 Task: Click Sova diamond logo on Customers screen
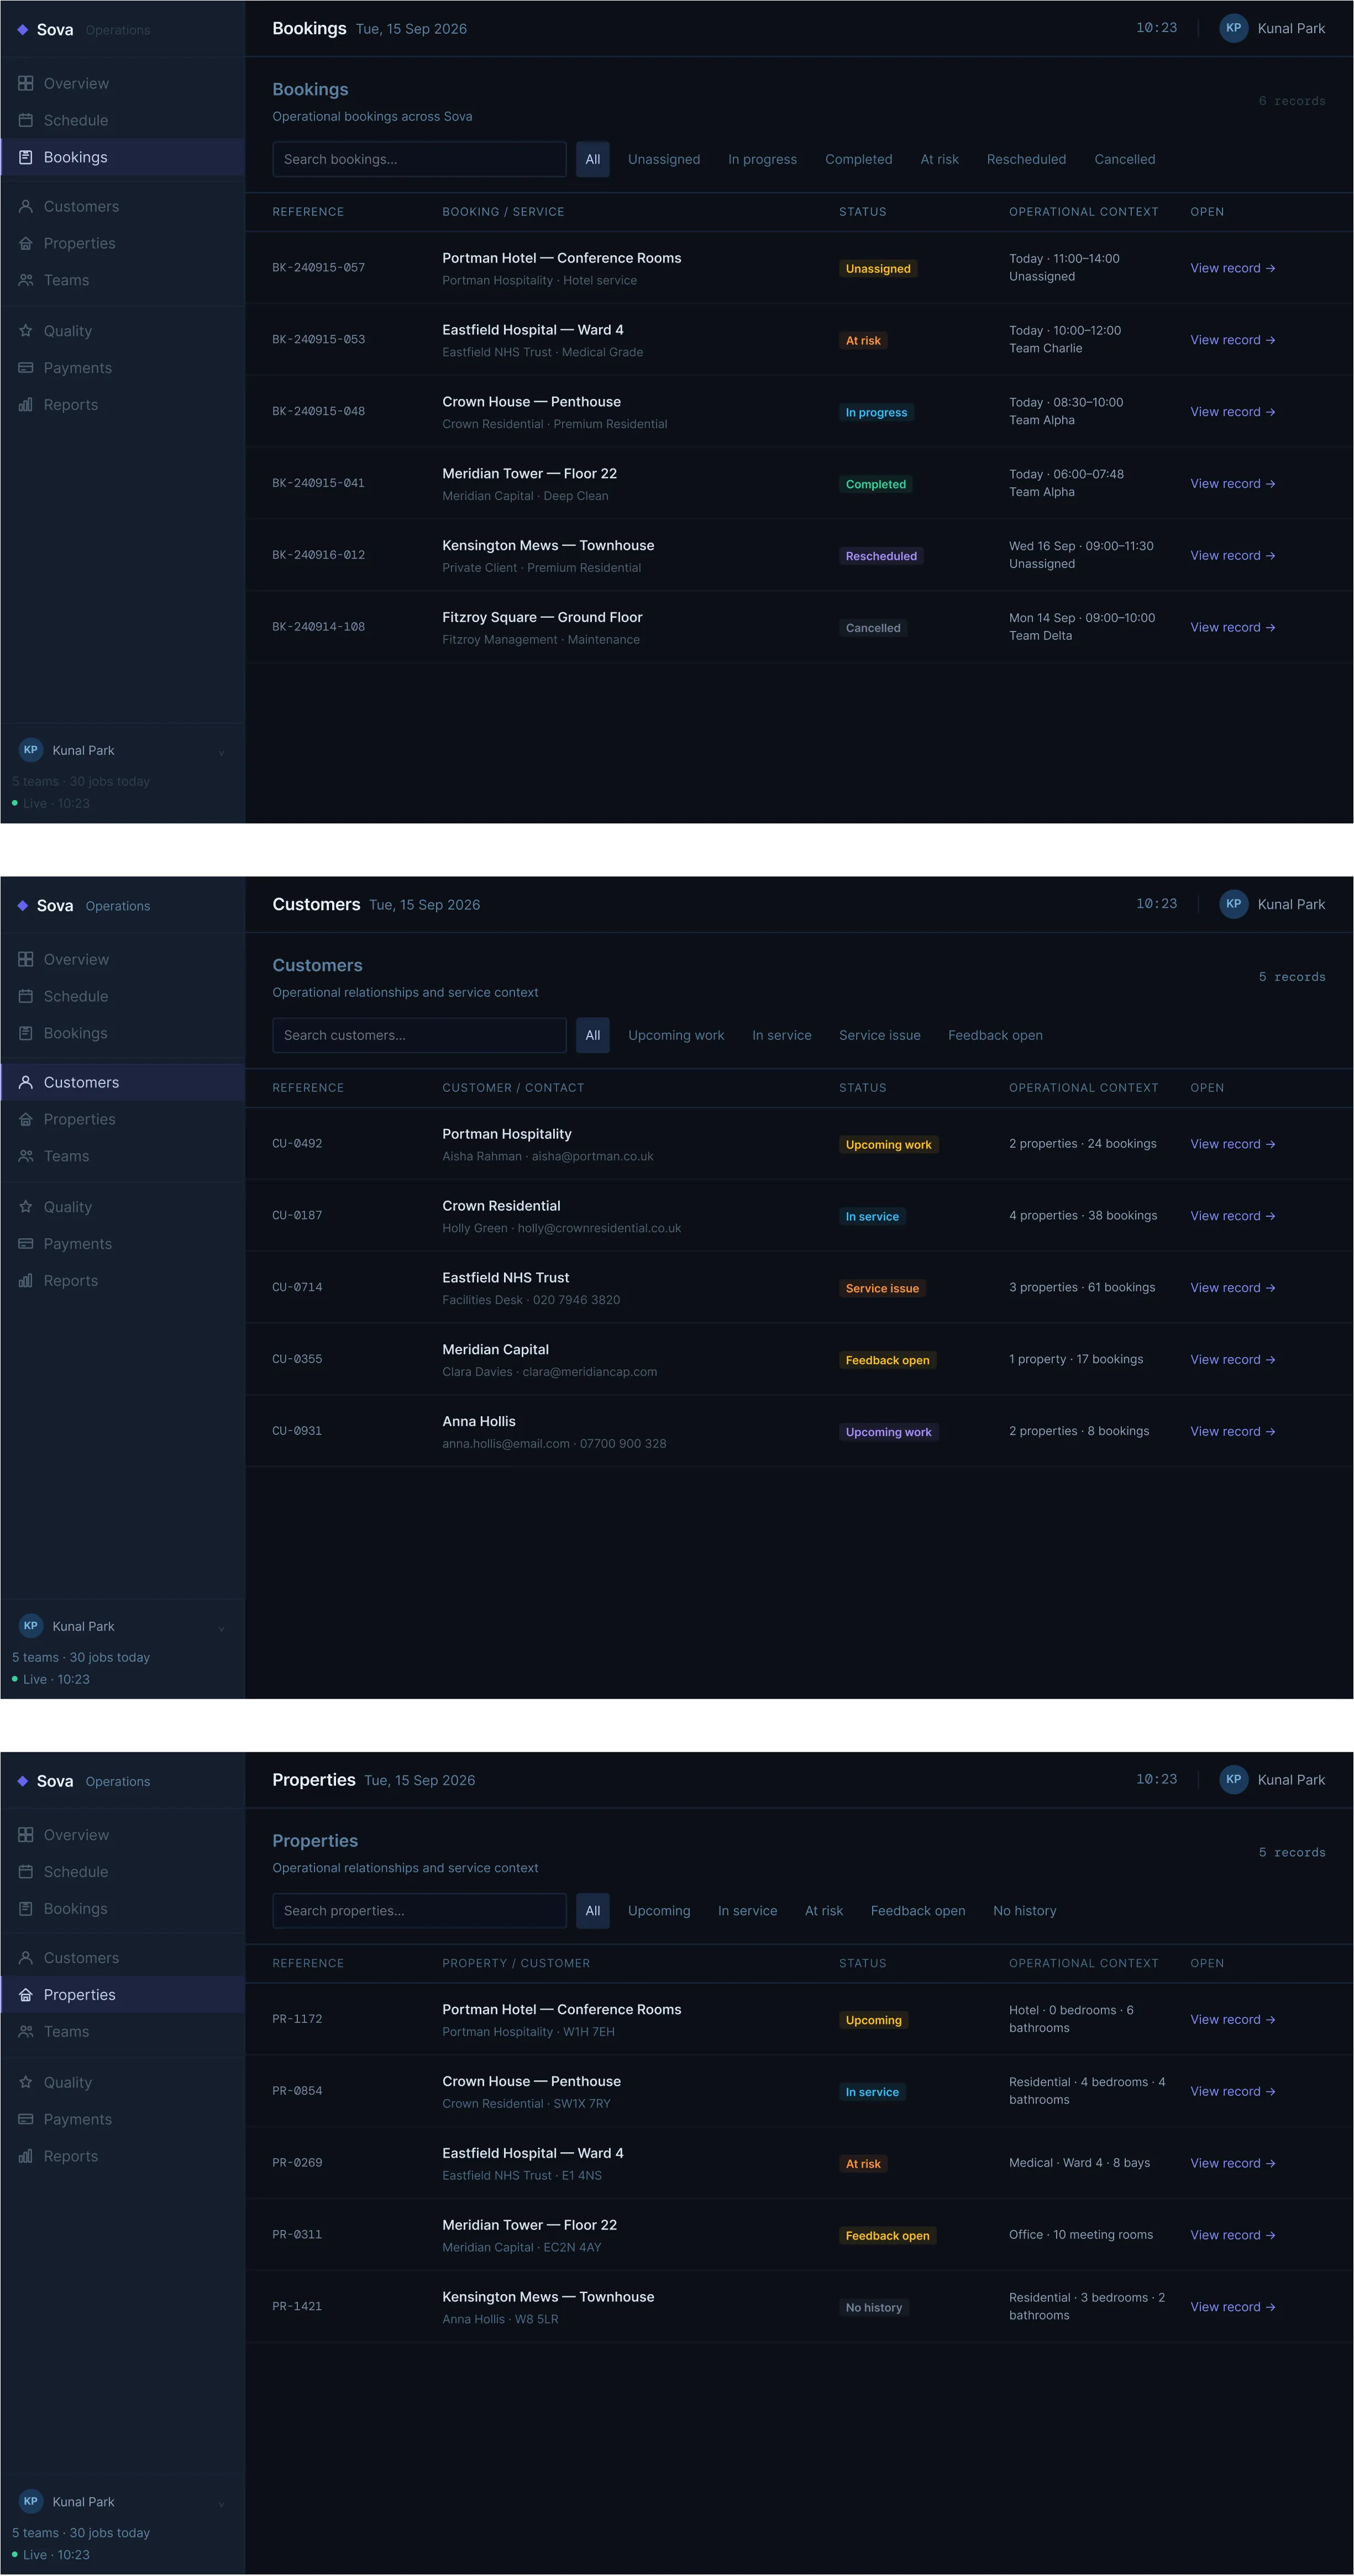(x=23, y=906)
